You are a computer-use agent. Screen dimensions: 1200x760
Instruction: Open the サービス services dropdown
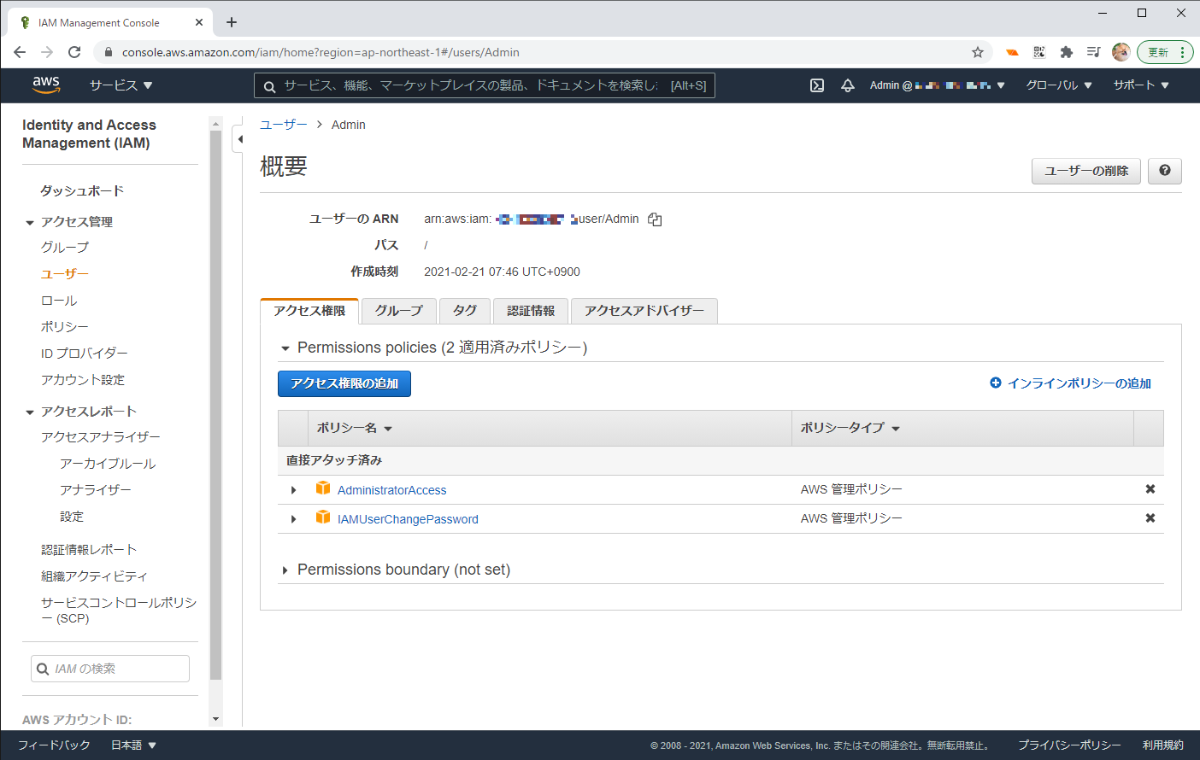(x=121, y=85)
